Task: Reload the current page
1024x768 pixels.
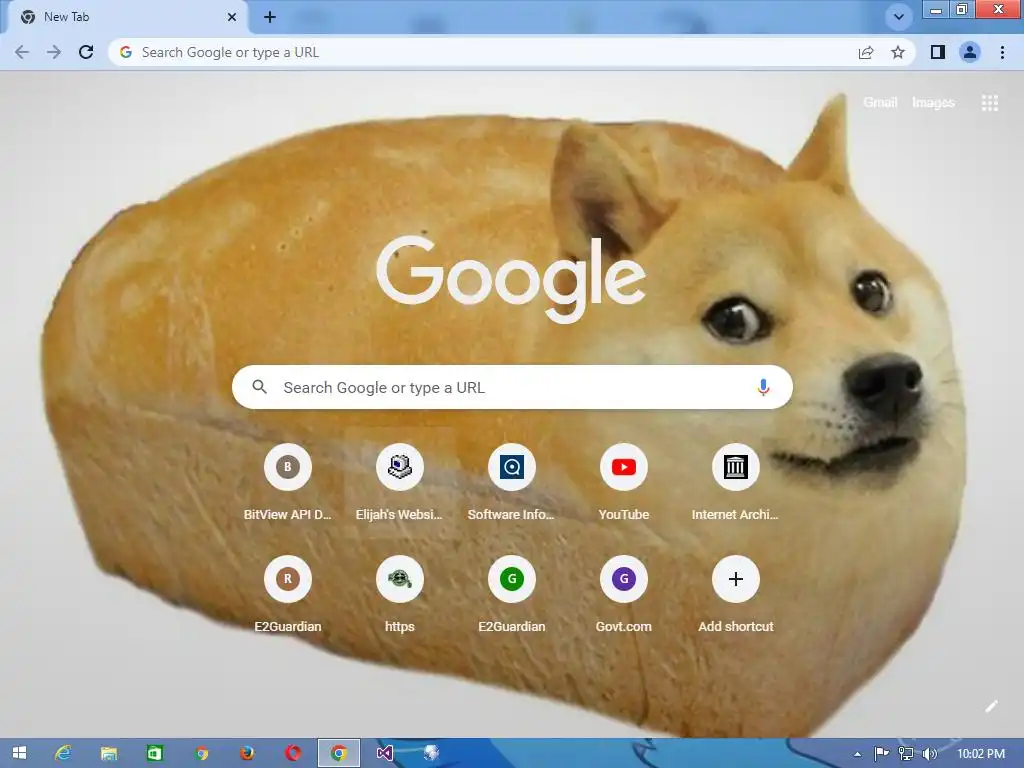Action: coord(86,52)
